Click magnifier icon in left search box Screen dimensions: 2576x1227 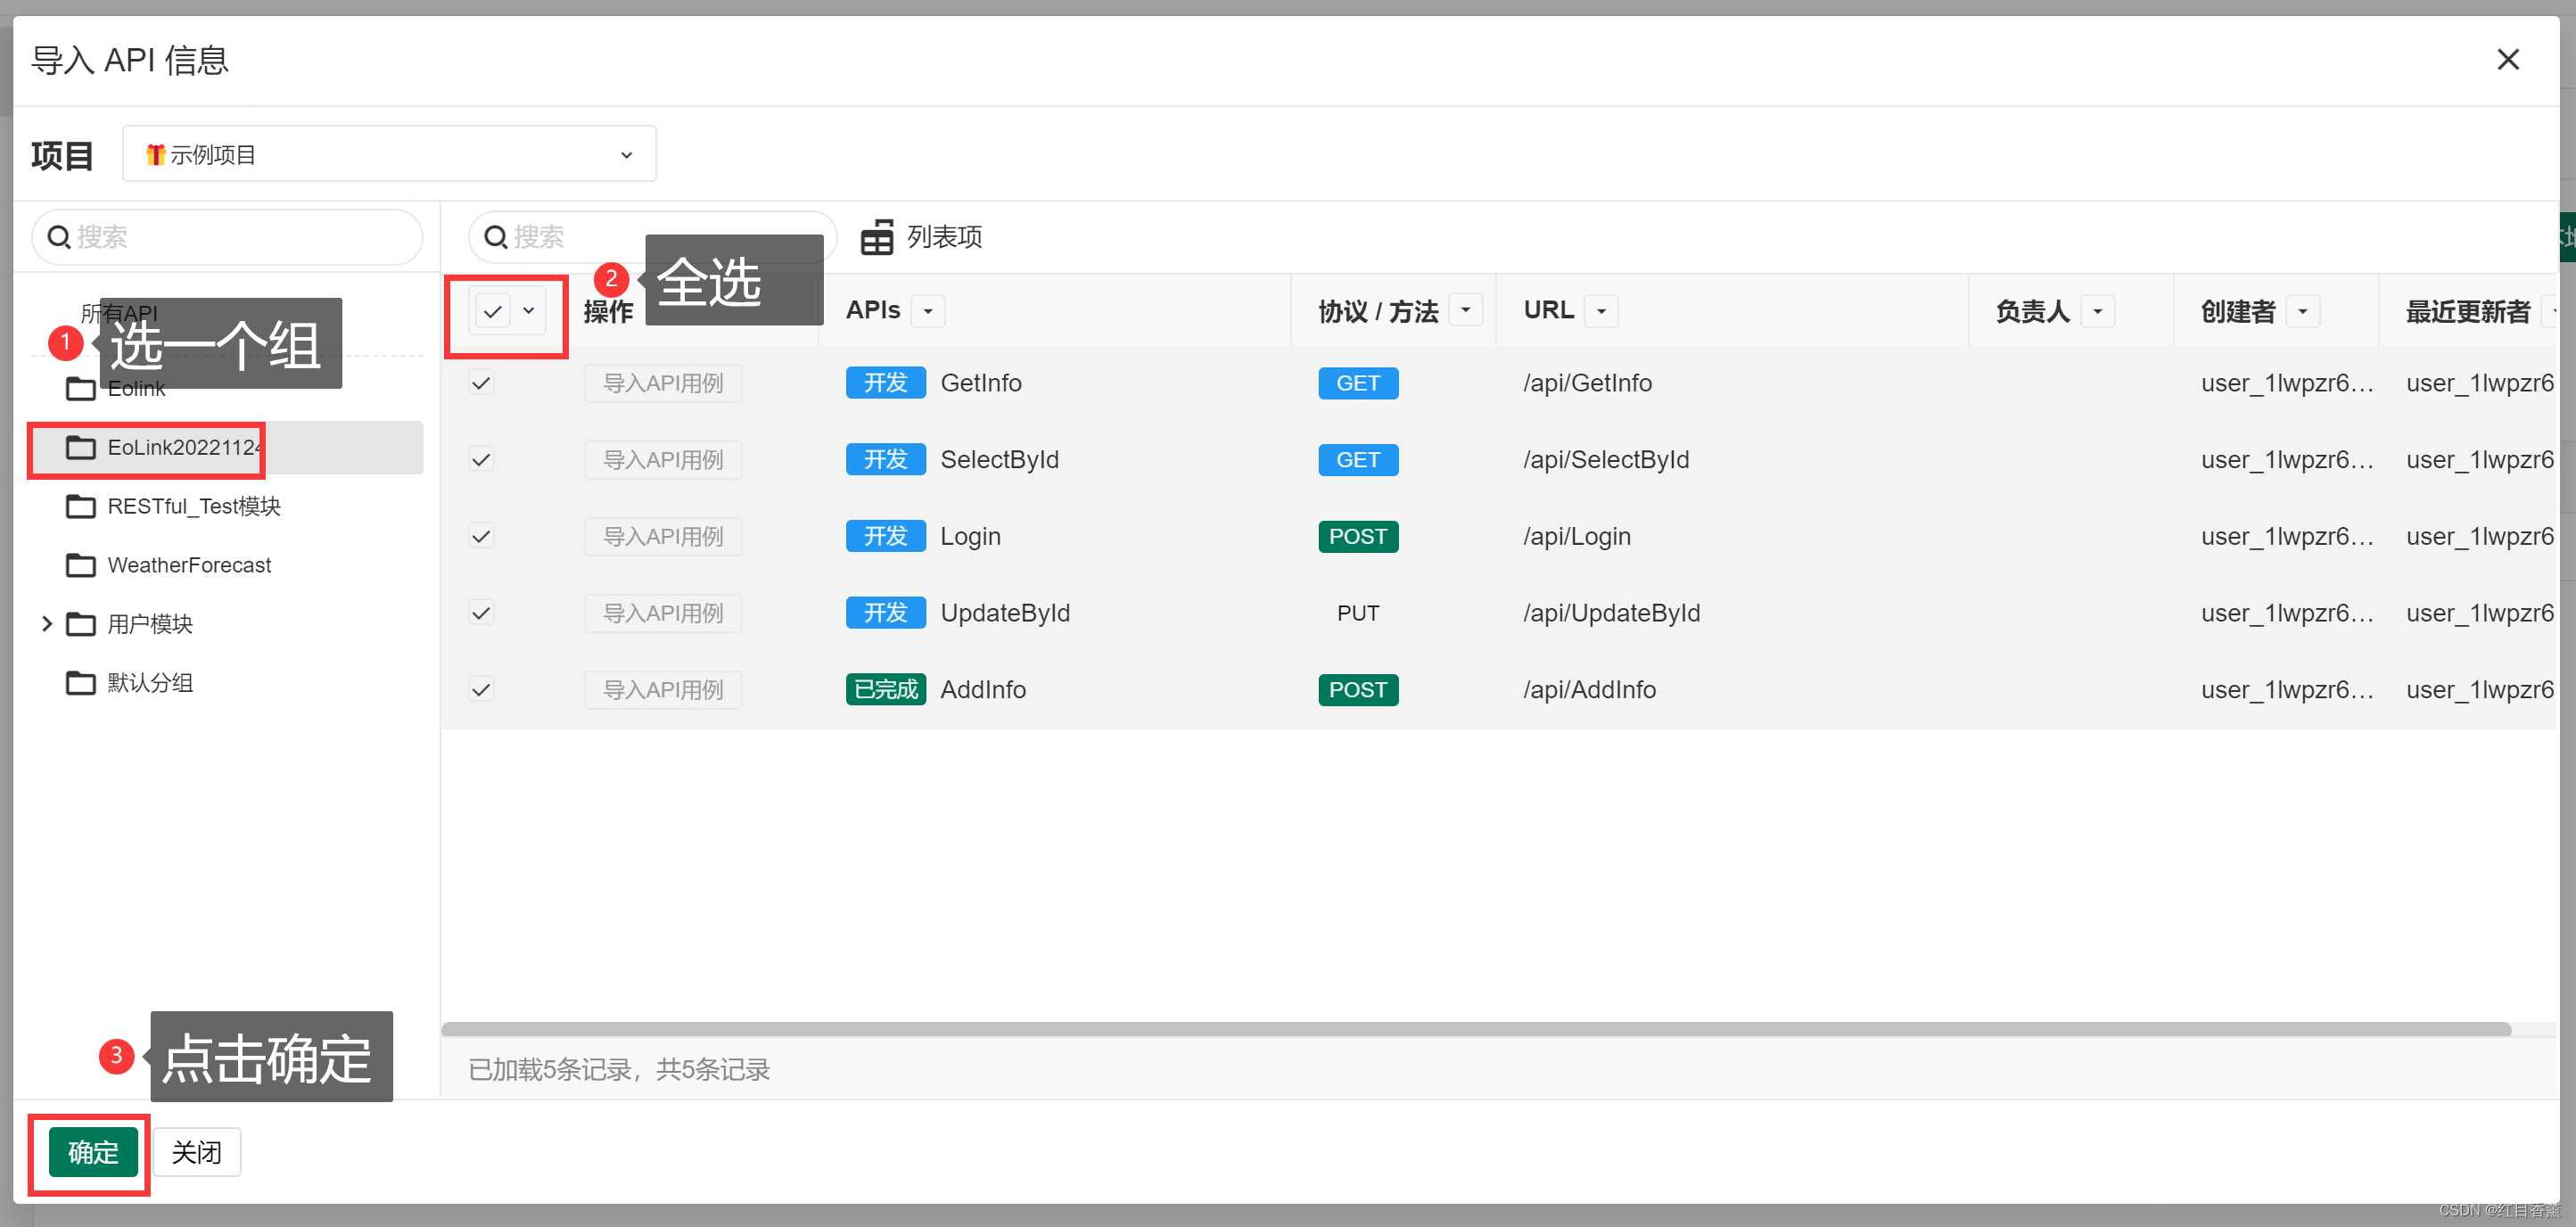(59, 237)
